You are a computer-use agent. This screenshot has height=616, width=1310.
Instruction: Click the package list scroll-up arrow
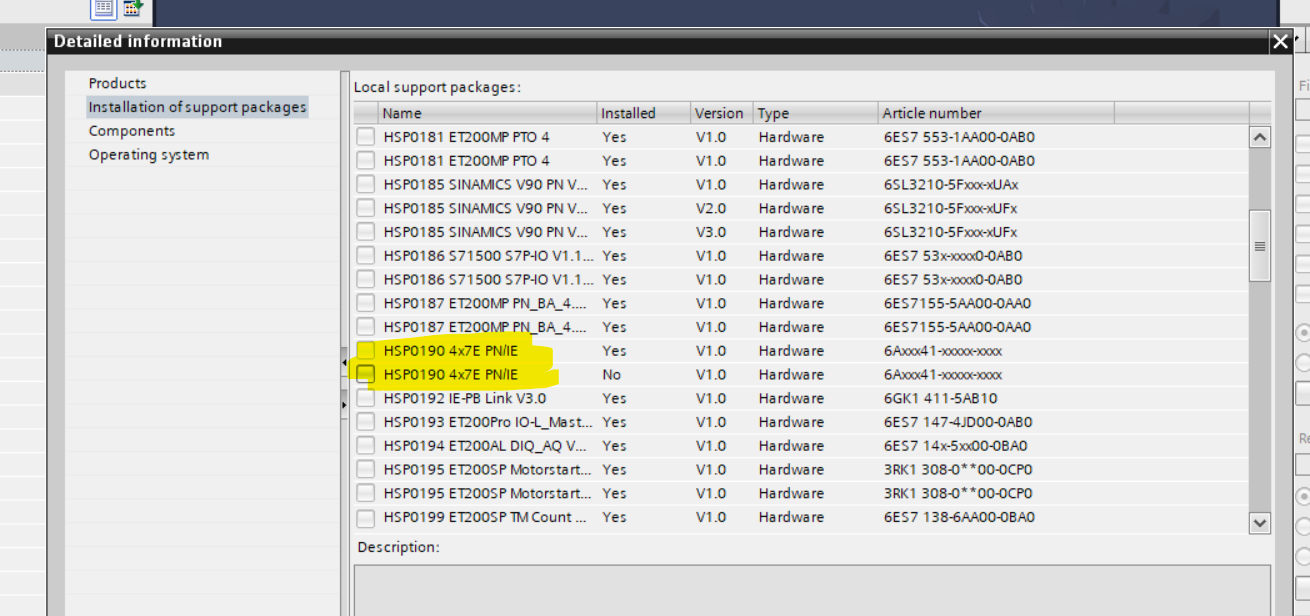pos(1260,137)
